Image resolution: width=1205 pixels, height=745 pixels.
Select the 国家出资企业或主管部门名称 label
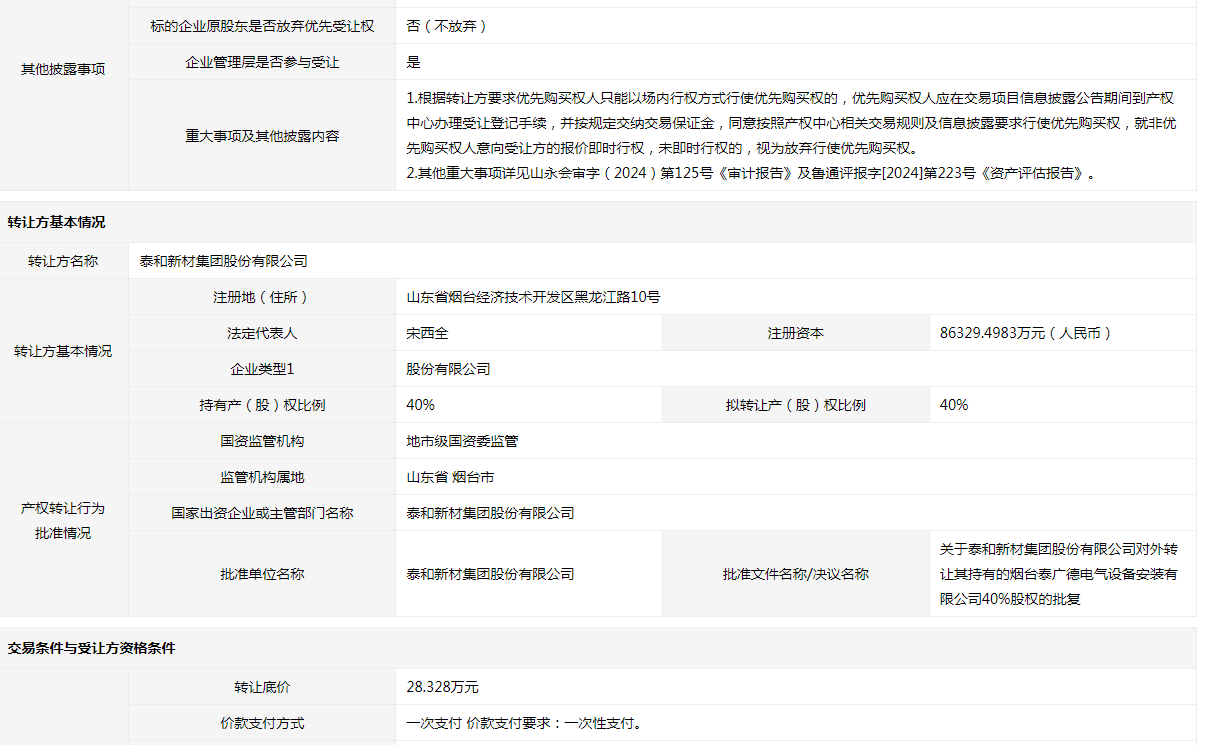point(262,513)
